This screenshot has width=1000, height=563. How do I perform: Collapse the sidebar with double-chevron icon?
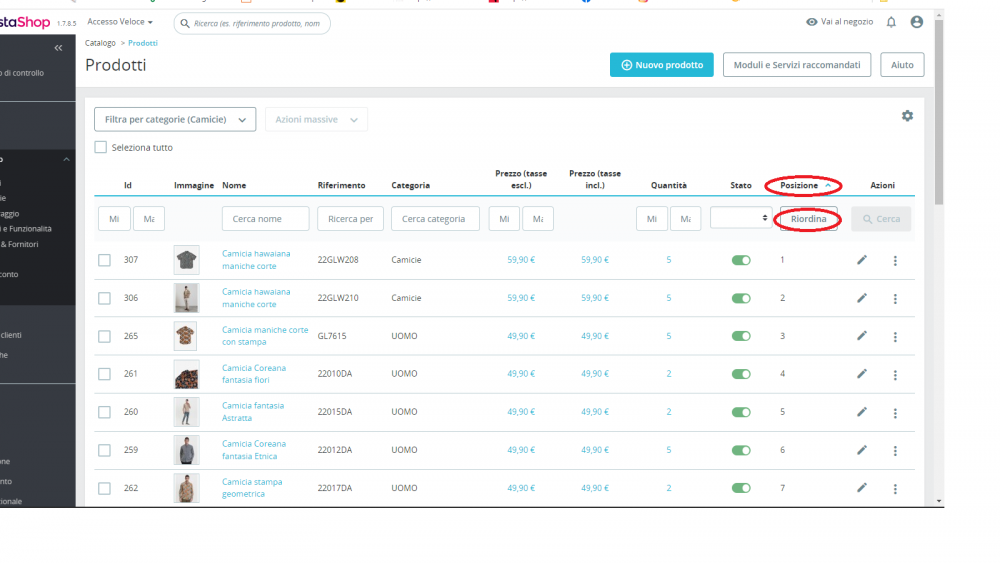(x=58, y=48)
